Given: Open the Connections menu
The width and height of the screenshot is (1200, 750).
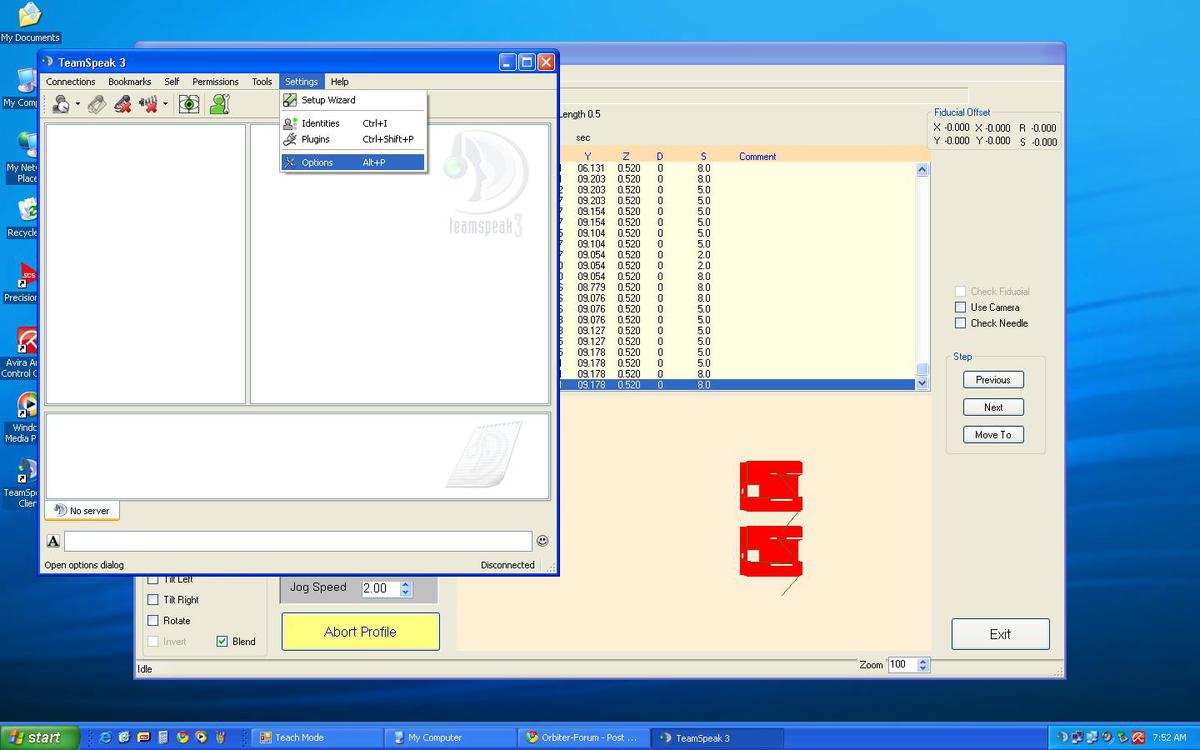Looking at the screenshot, I should [71, 82].
